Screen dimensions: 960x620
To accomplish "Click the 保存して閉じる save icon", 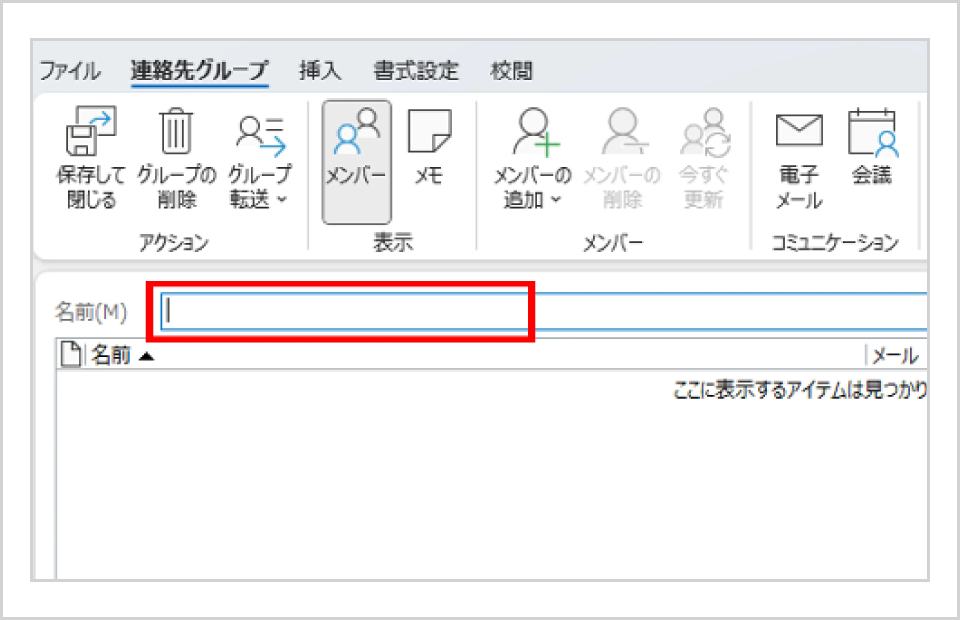I will (91, 132).
